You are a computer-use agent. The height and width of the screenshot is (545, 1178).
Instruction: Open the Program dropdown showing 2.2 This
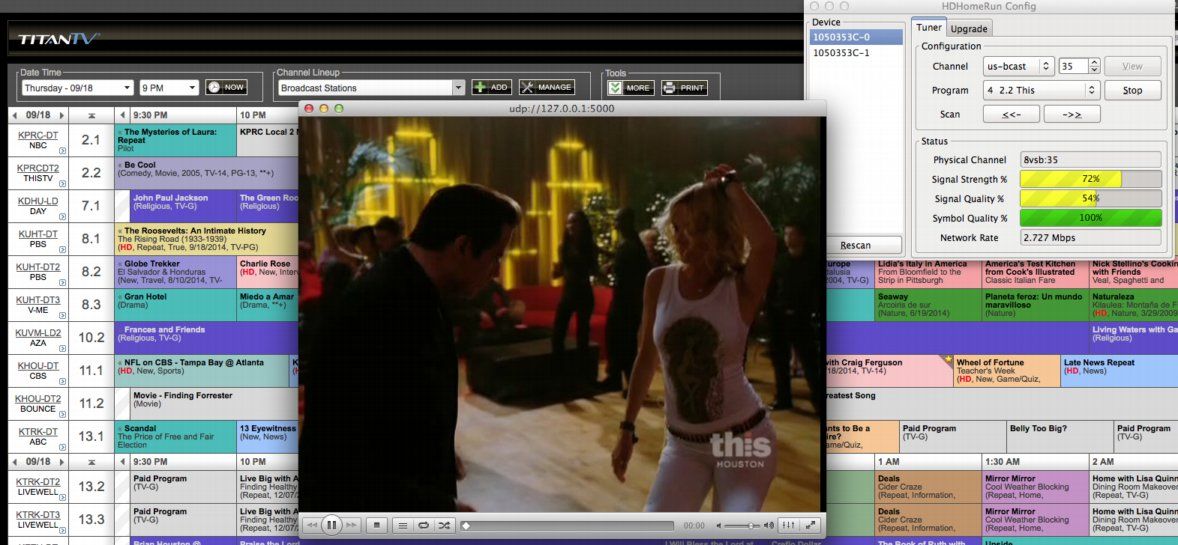(x=1041, y=90)
